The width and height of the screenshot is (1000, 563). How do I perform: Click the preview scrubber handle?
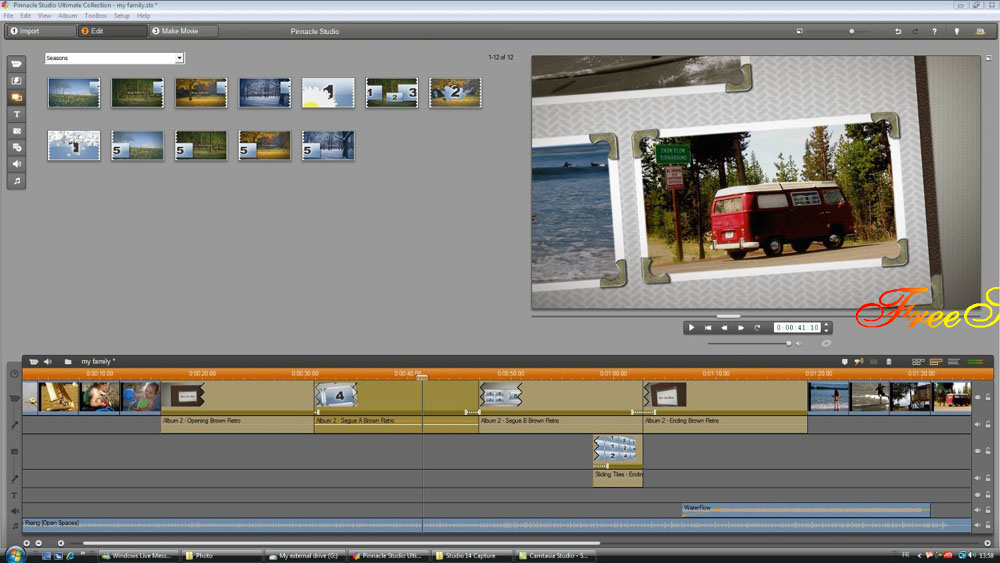point(728,316)
